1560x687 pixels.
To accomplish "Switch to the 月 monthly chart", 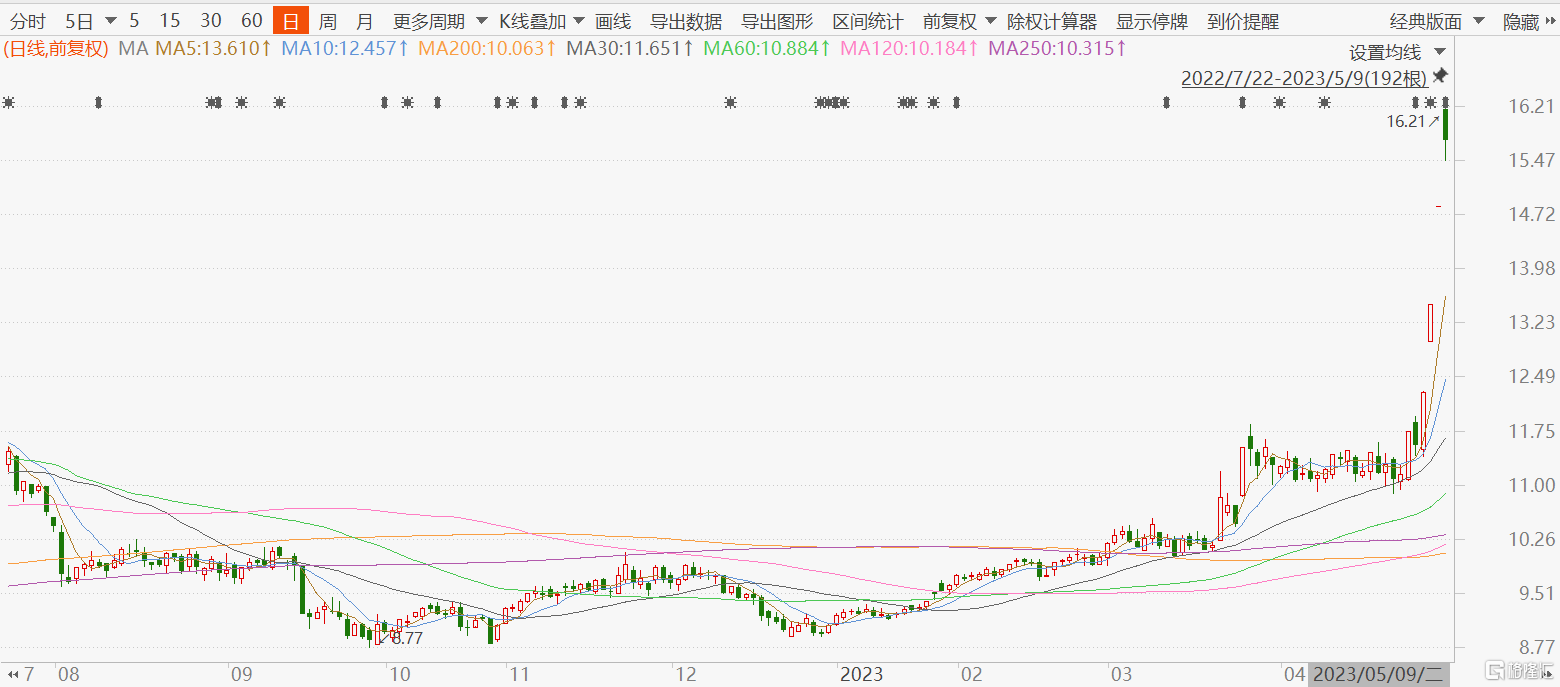I will (365, 21).
